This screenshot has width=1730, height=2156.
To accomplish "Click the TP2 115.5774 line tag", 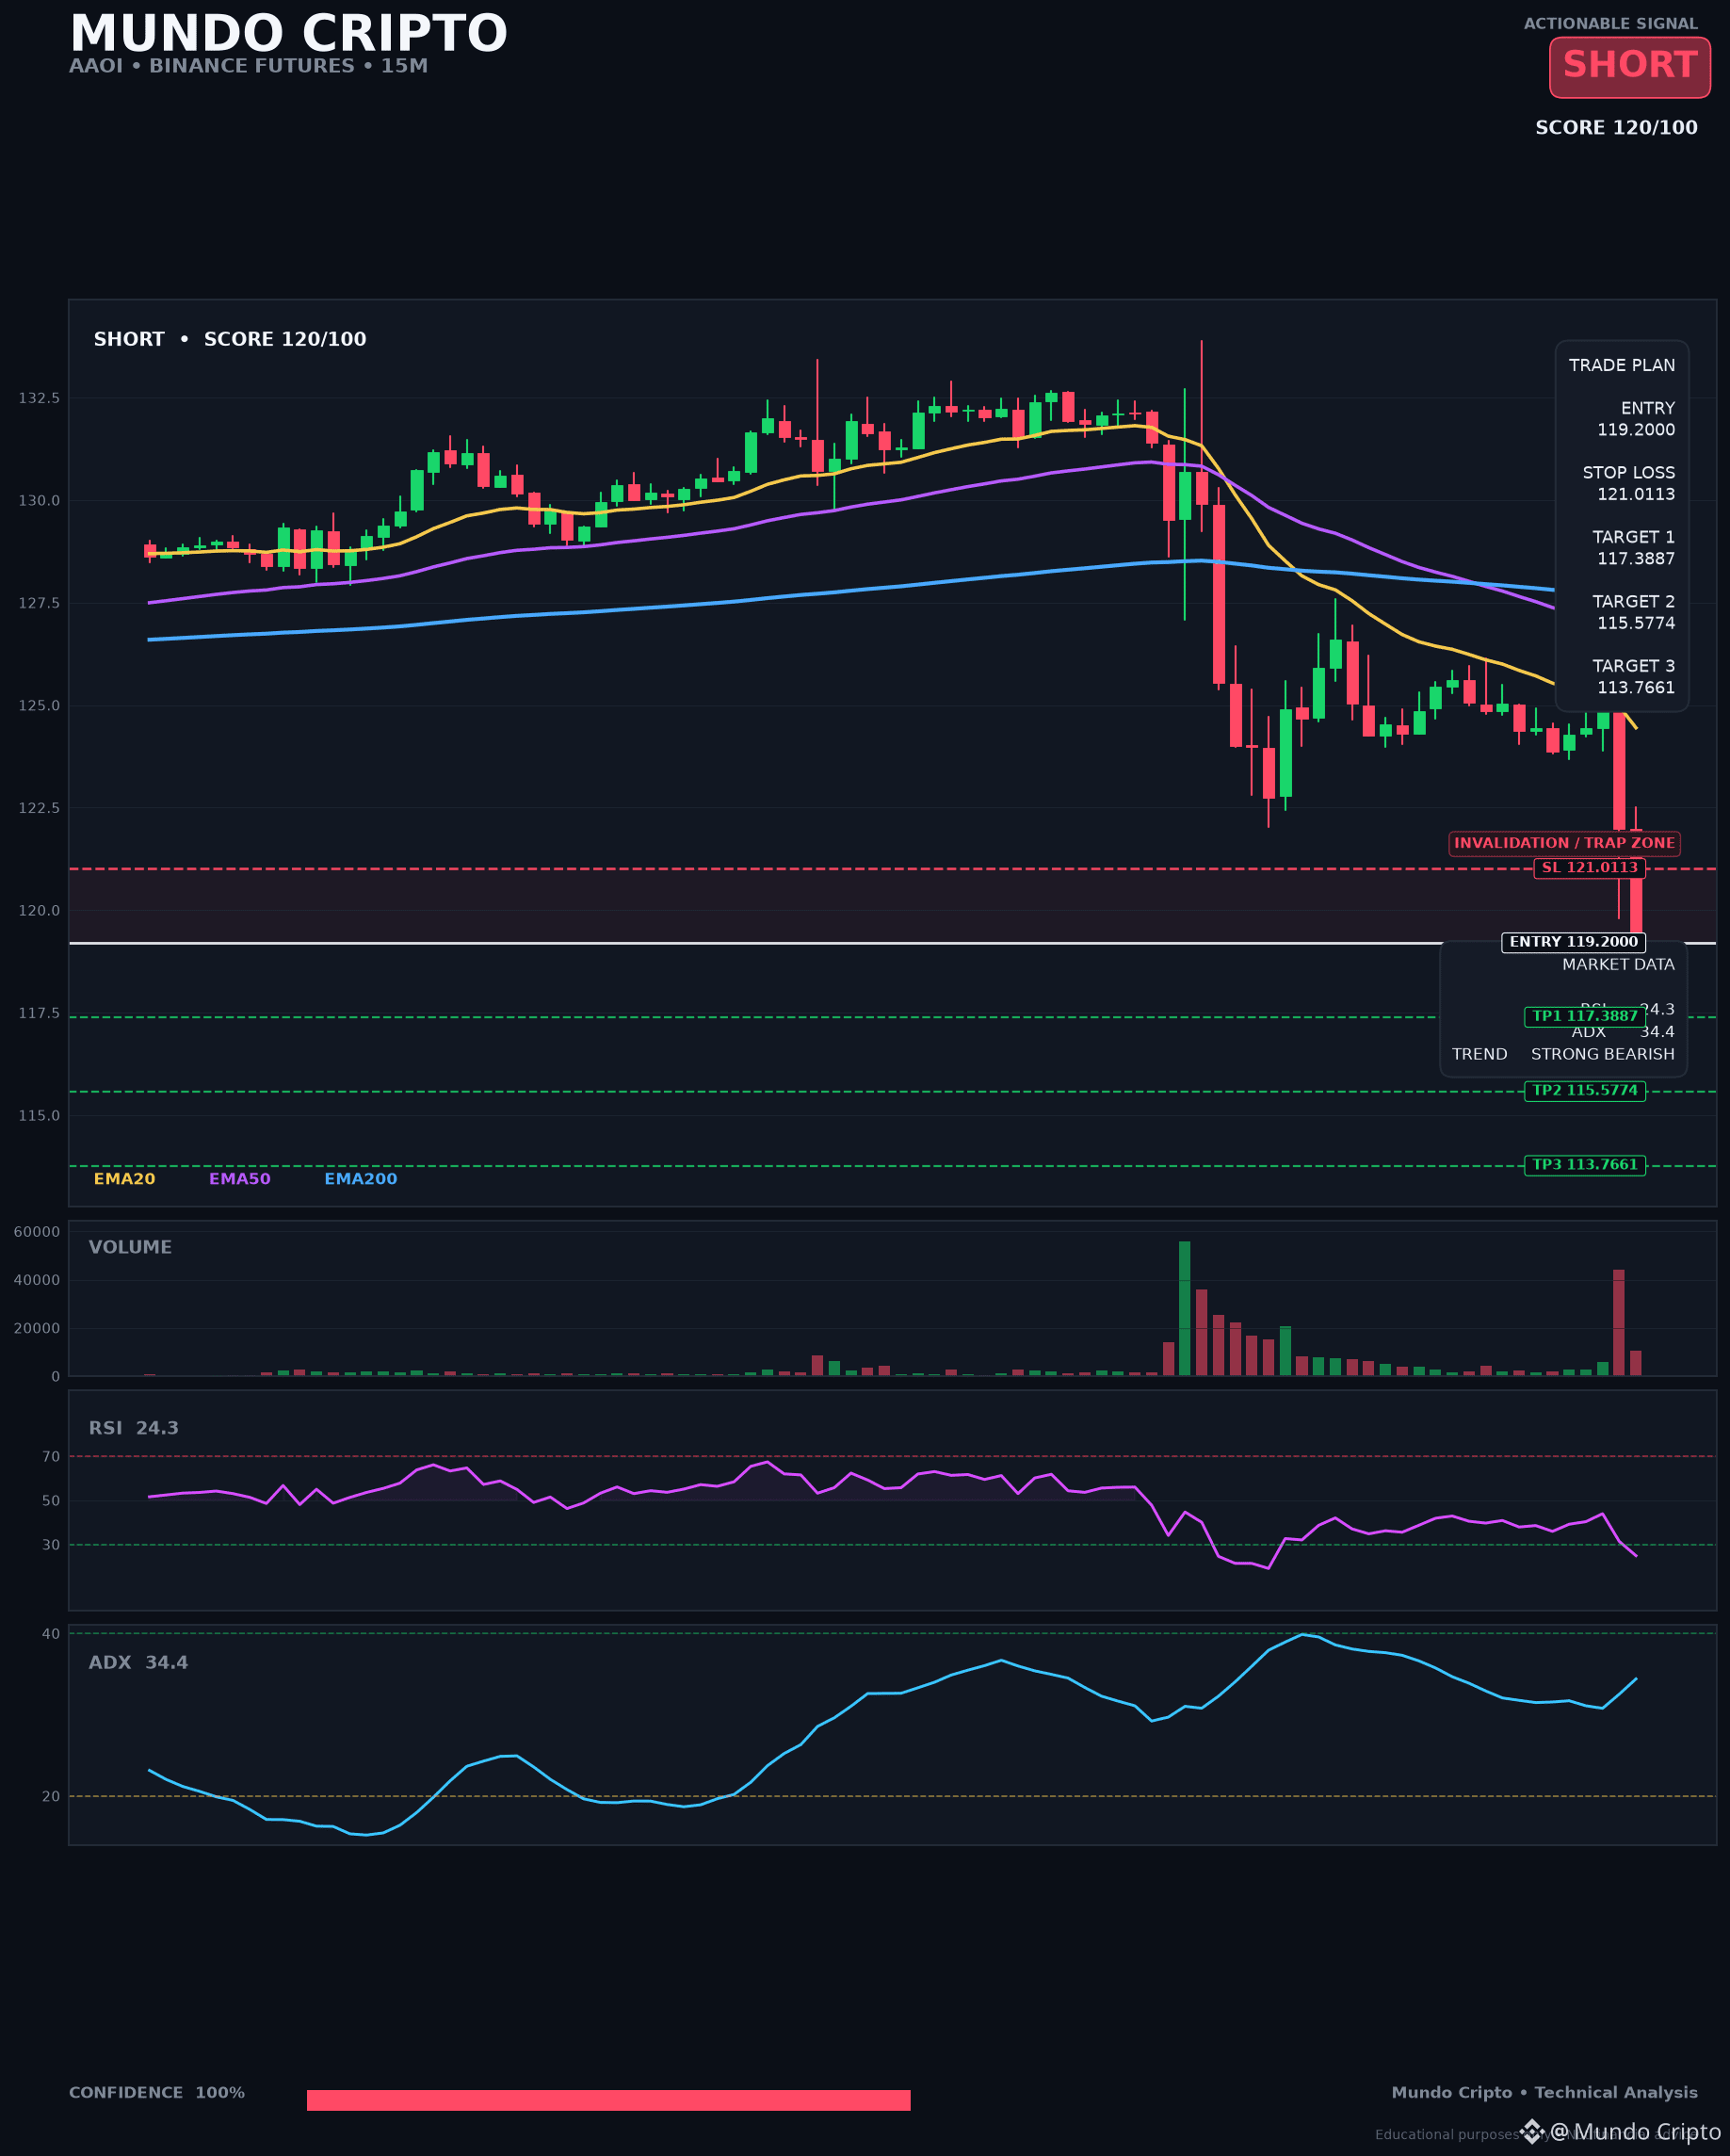I will (1584, 1090).
